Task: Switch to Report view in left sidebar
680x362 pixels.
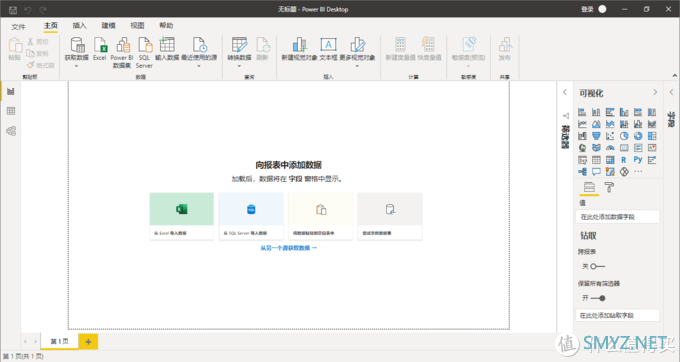Action: tap(11, 91)
